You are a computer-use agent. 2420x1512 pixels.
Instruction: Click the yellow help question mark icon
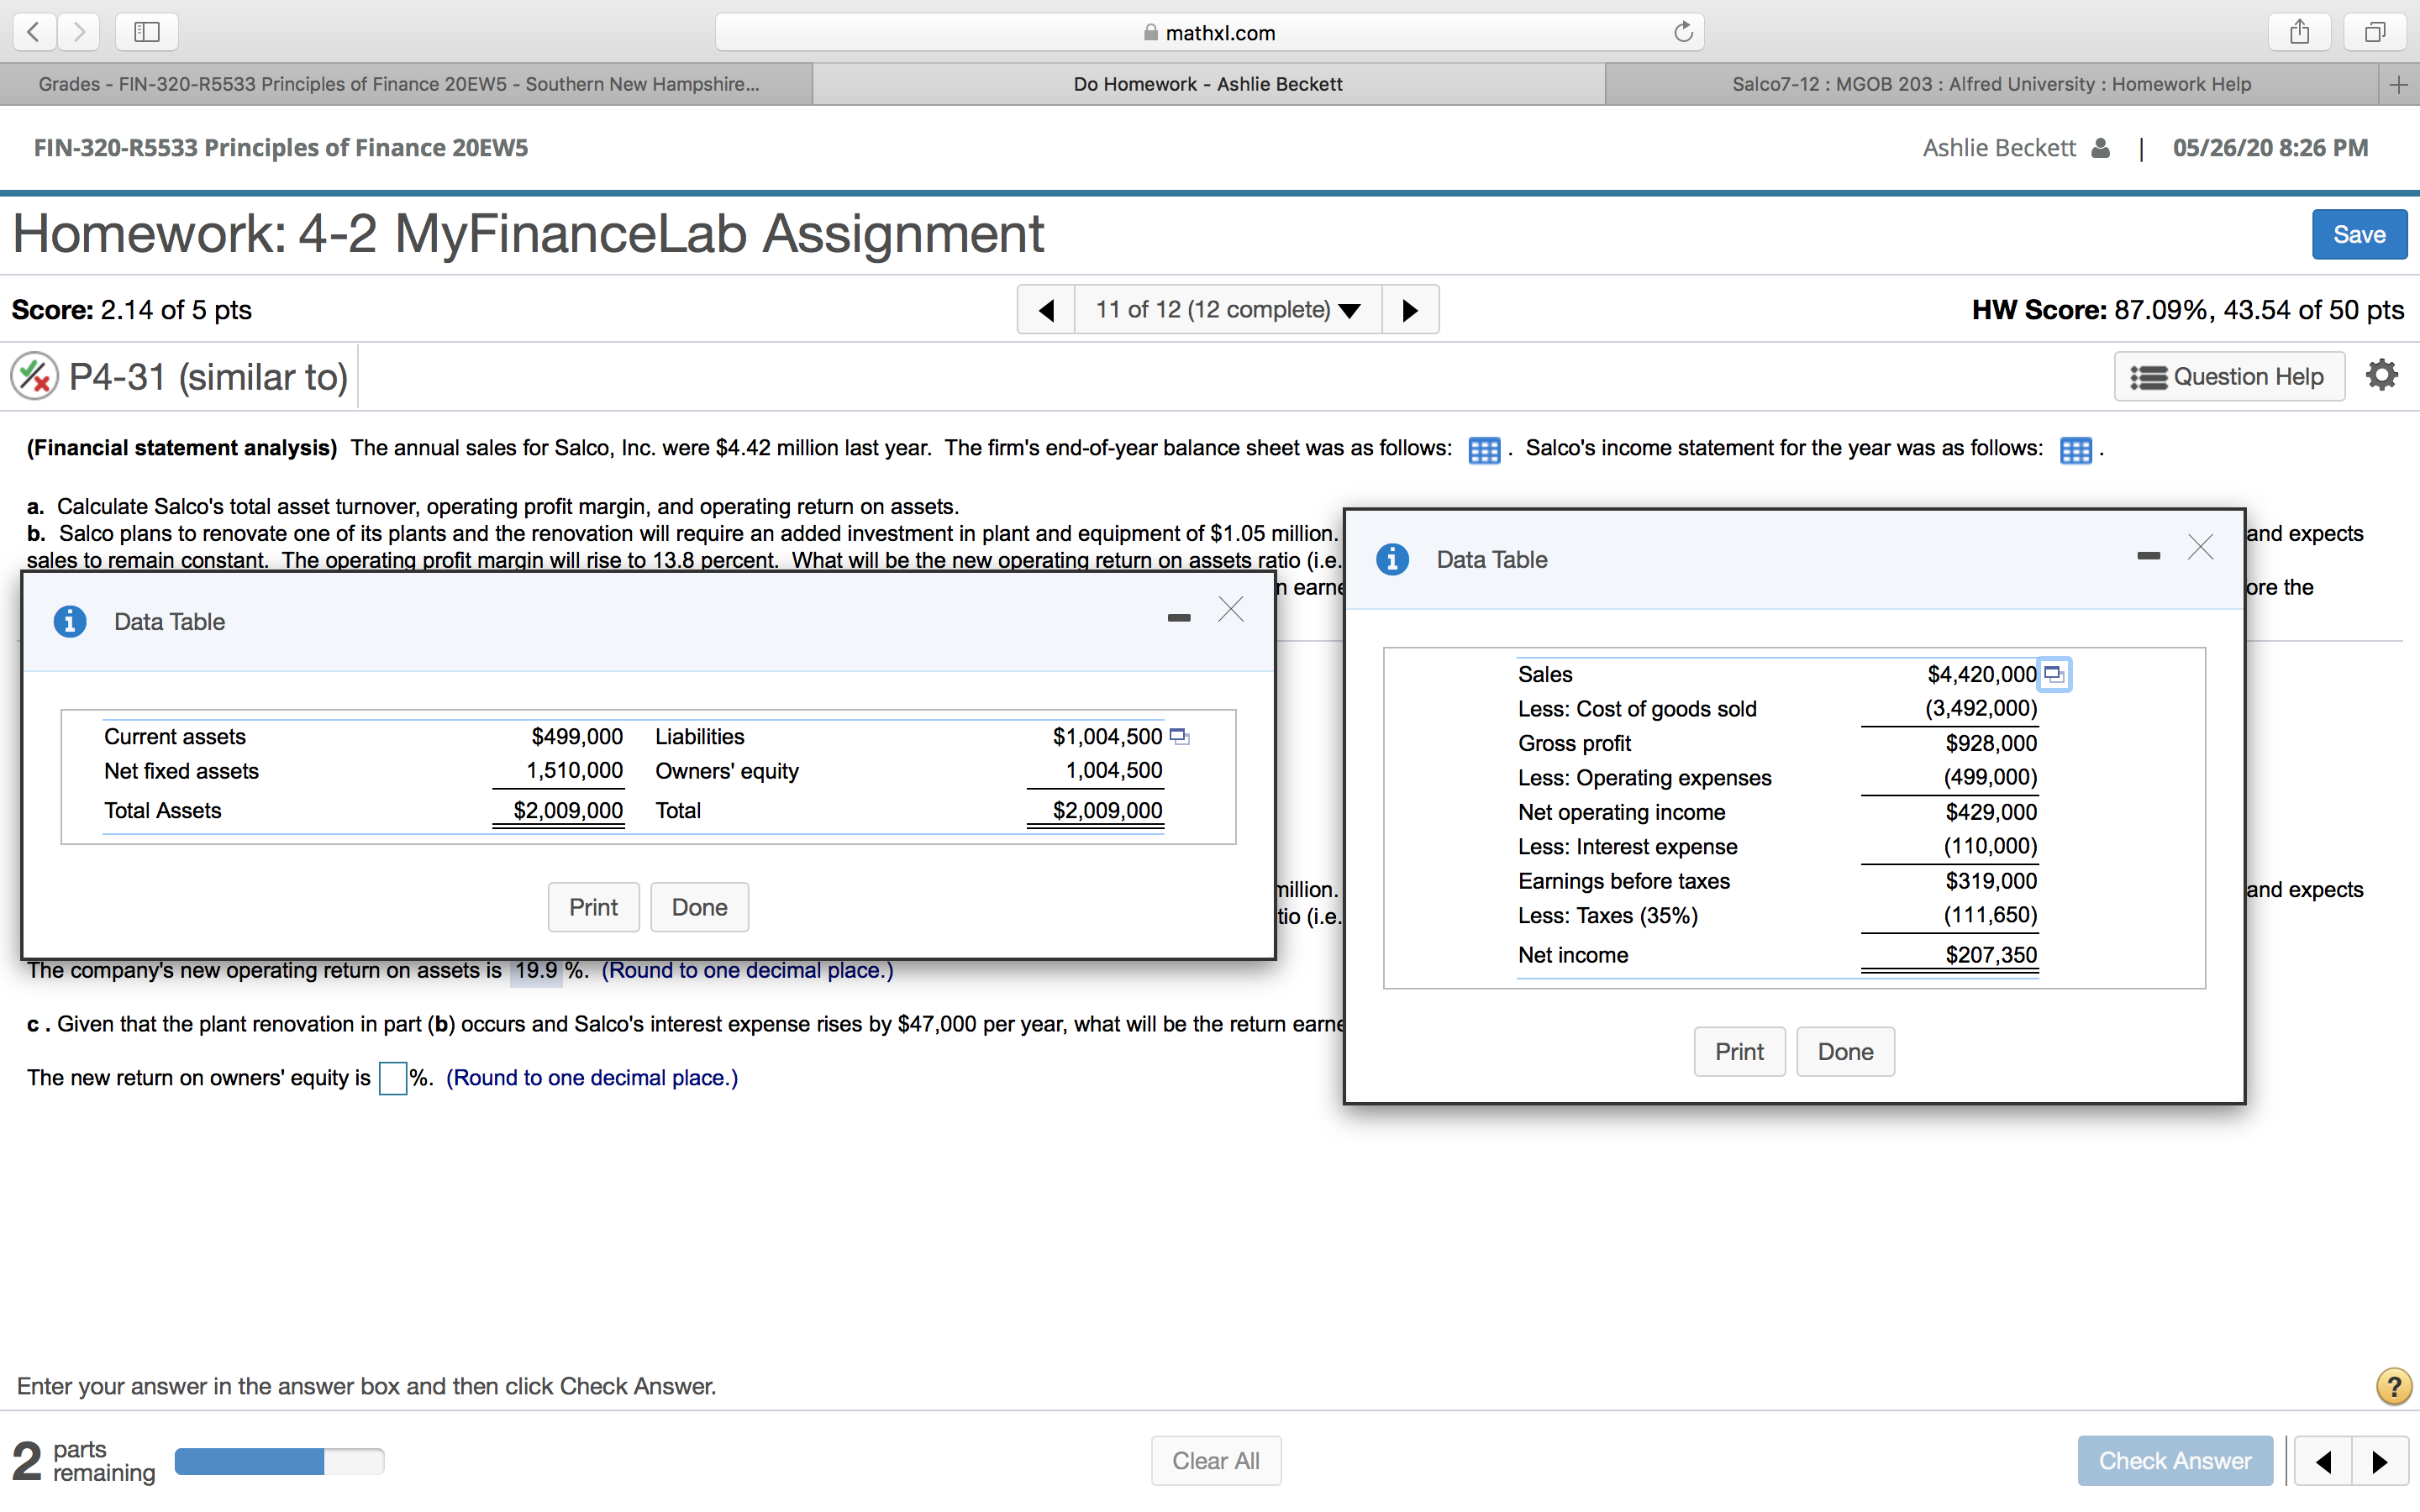pos(2393,1386)
